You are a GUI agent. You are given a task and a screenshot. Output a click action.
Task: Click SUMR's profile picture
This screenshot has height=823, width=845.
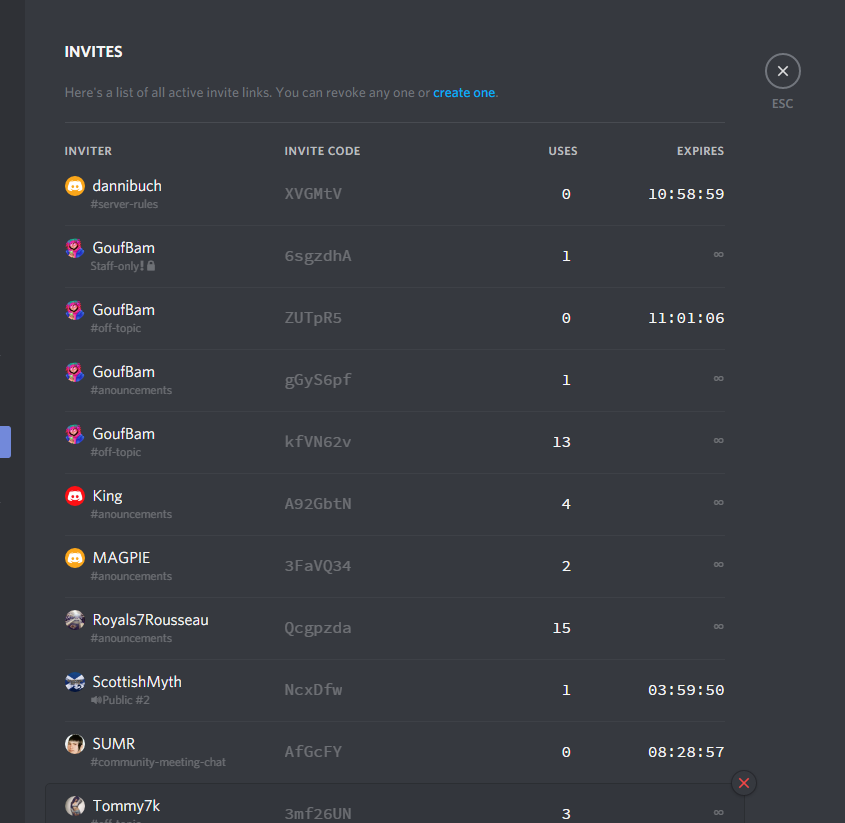click(74, 743)
